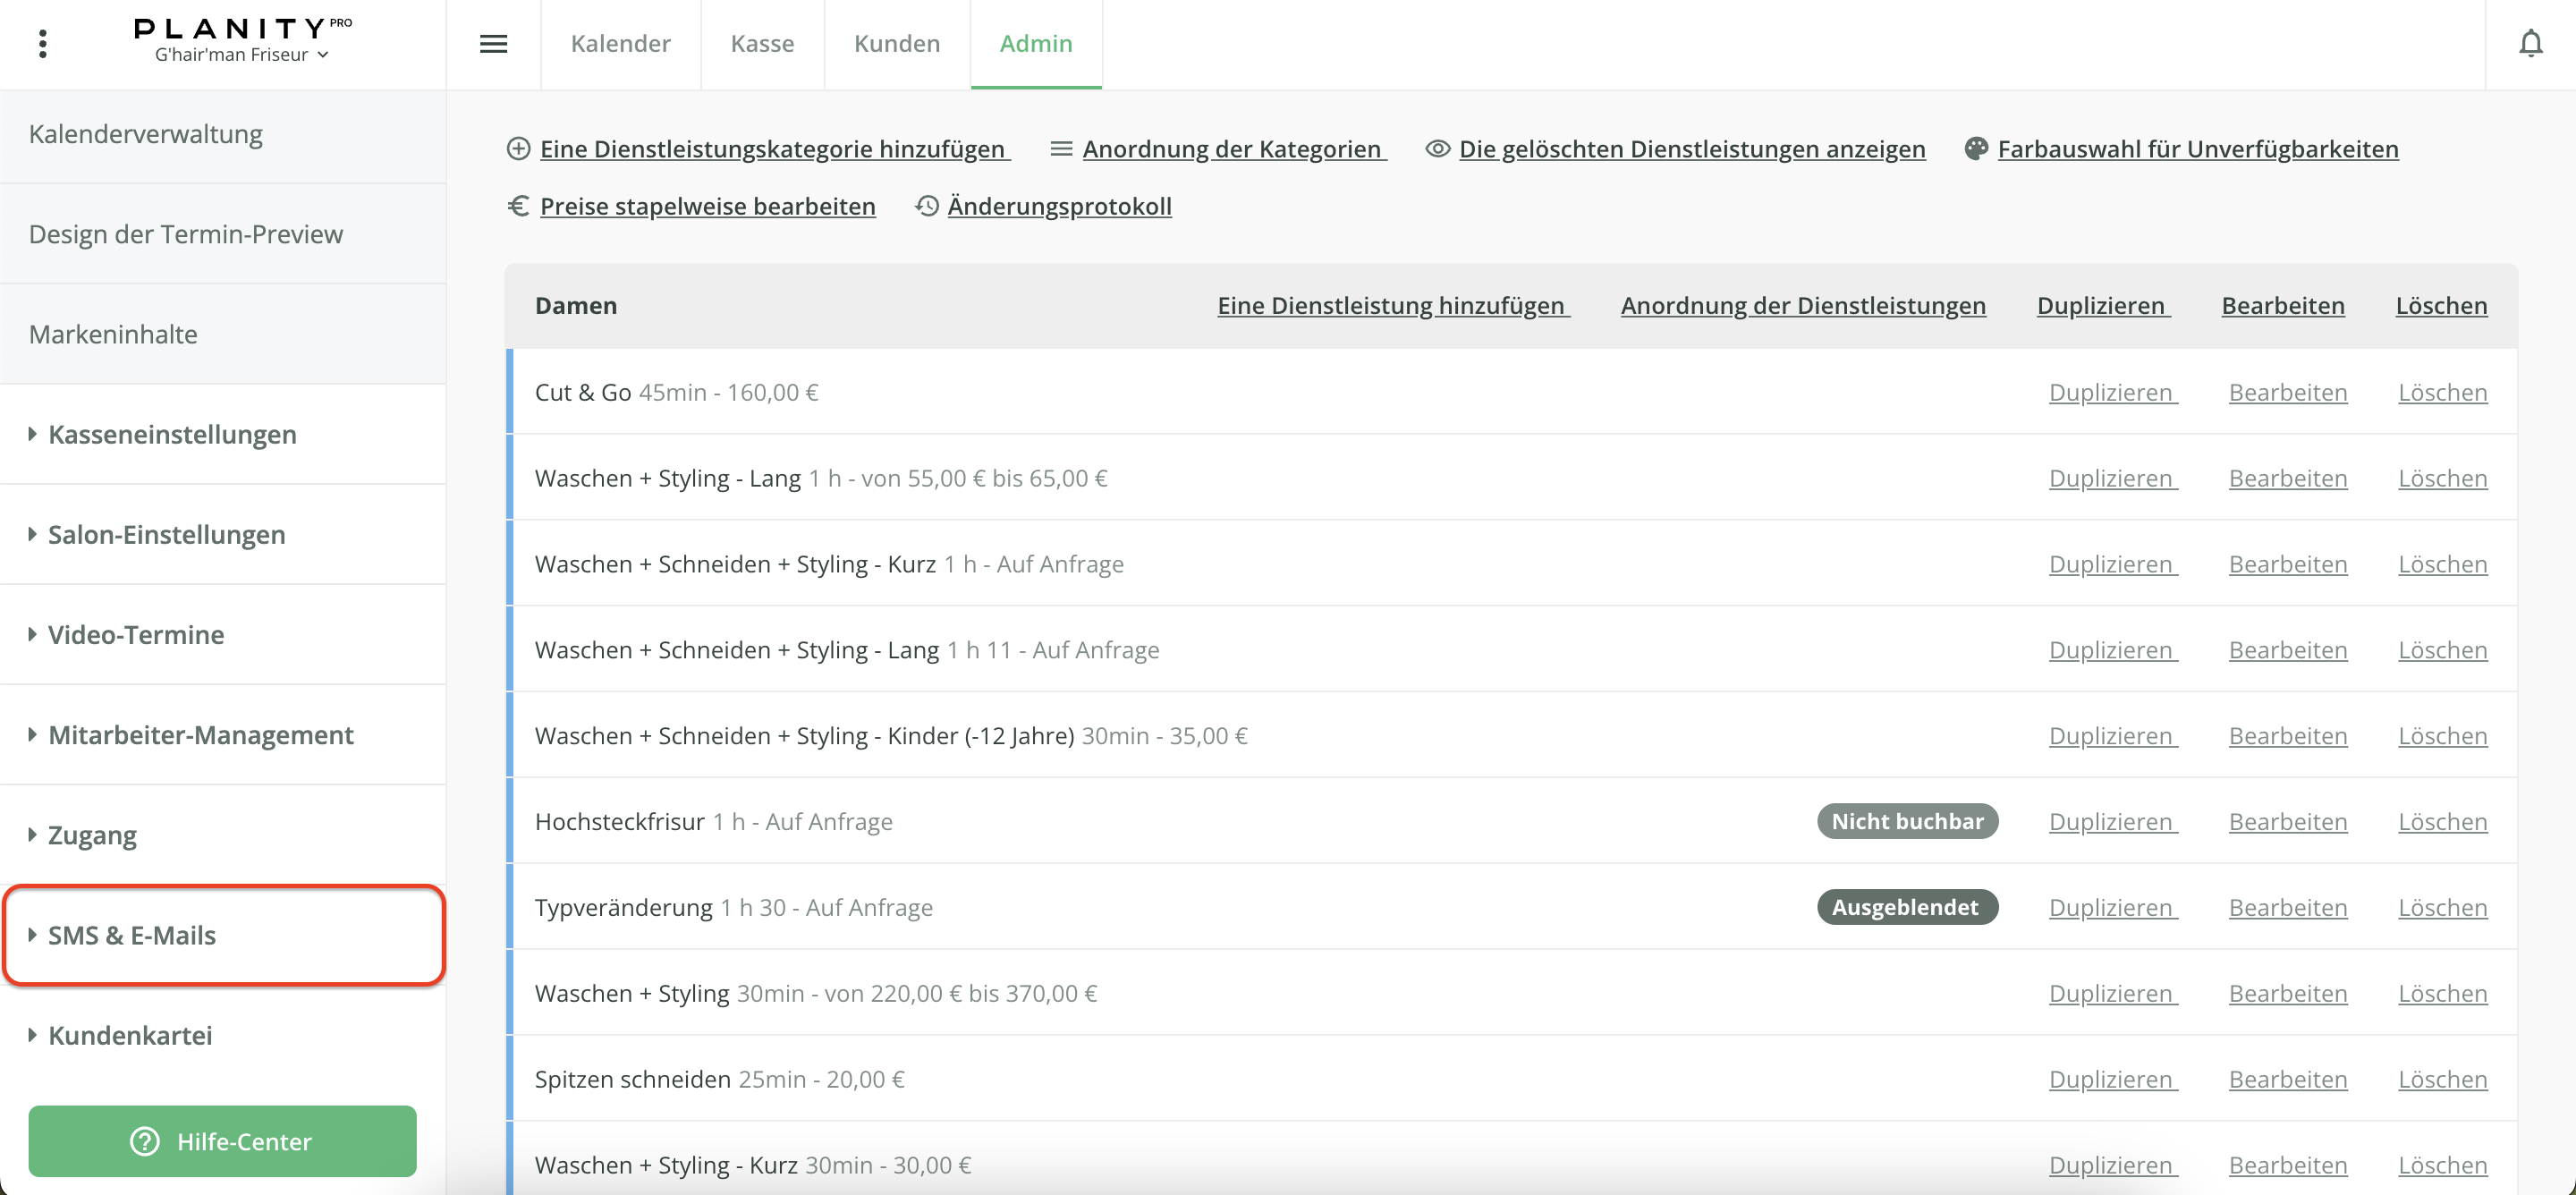Expand the Mitarbeiter-Management section
This screenshot has width=2576, height=1195.
tap(200, 735)
